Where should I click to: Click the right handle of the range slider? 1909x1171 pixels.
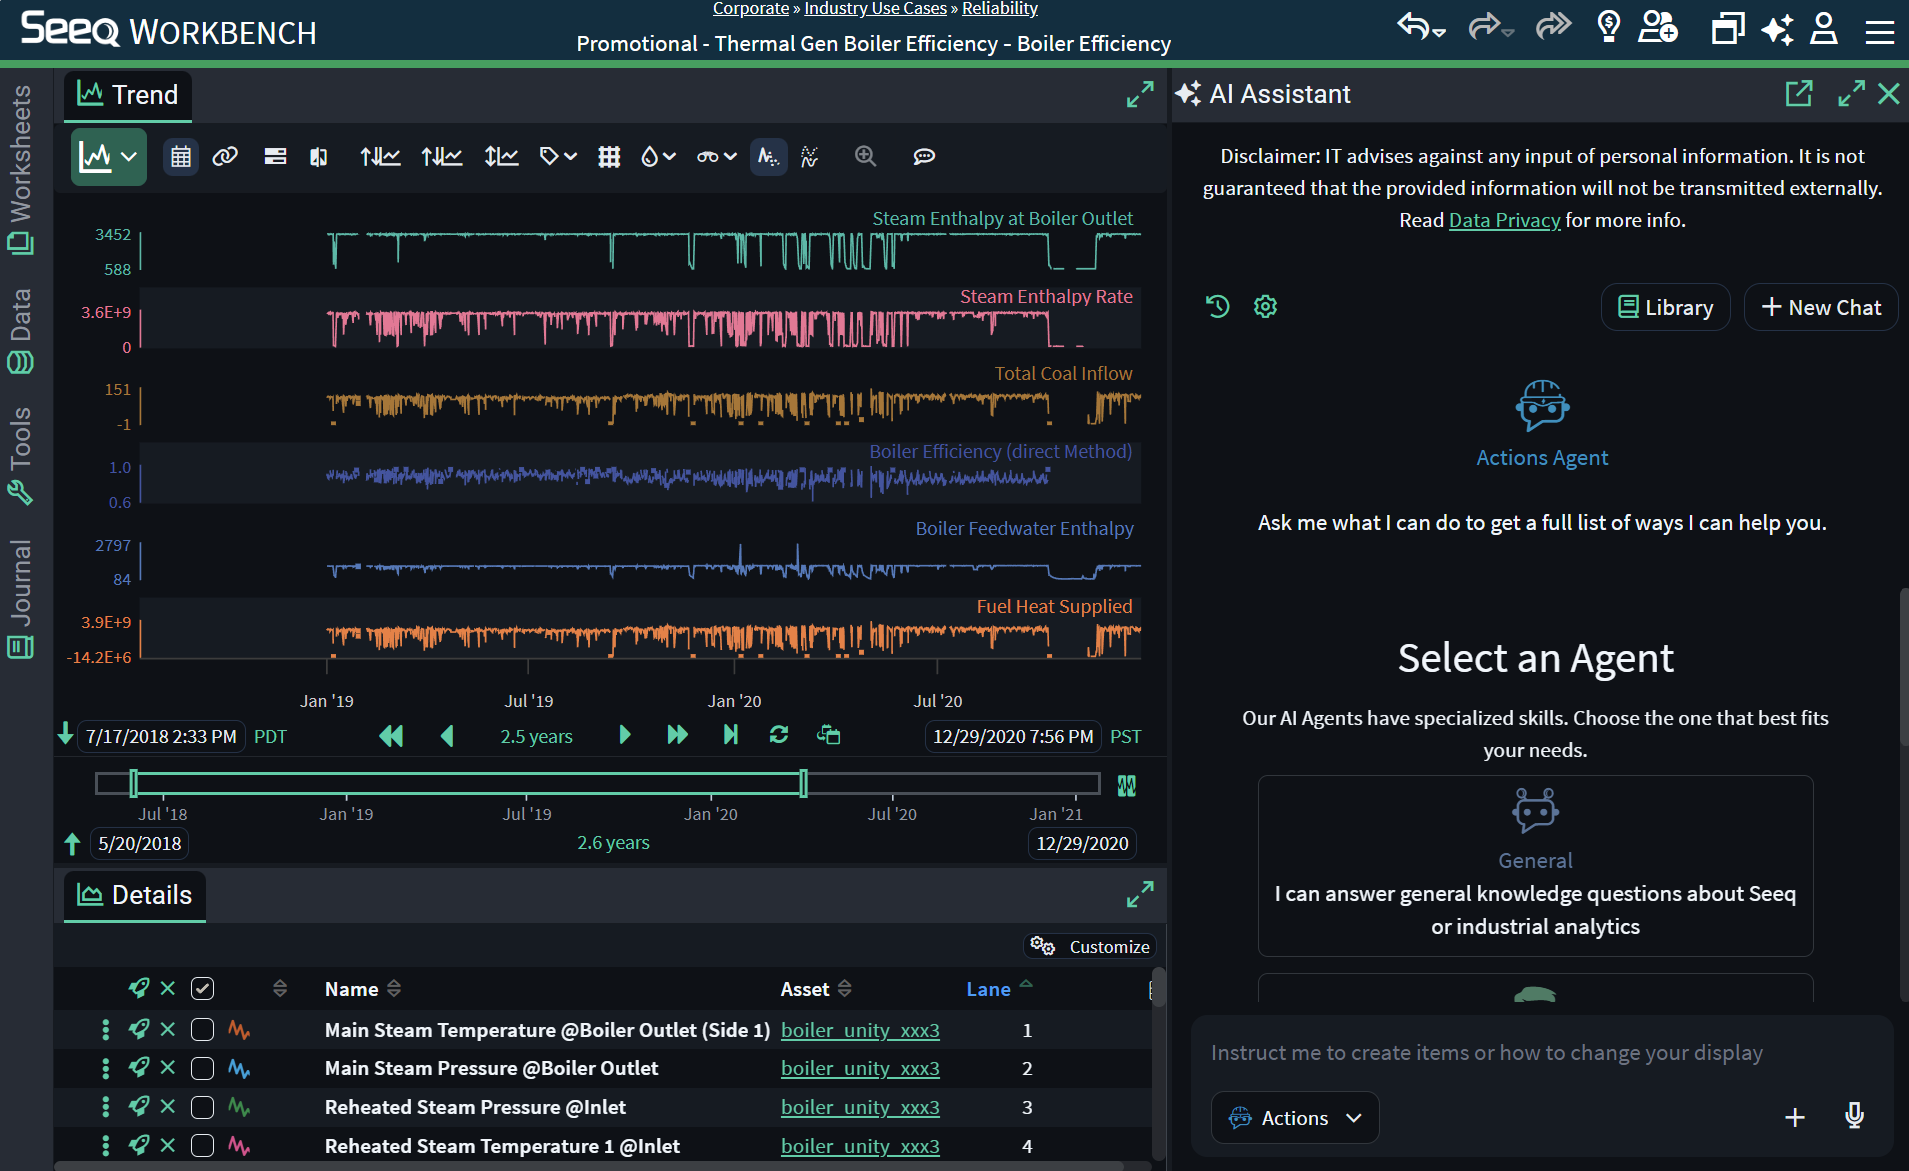[x=803, y=784]
